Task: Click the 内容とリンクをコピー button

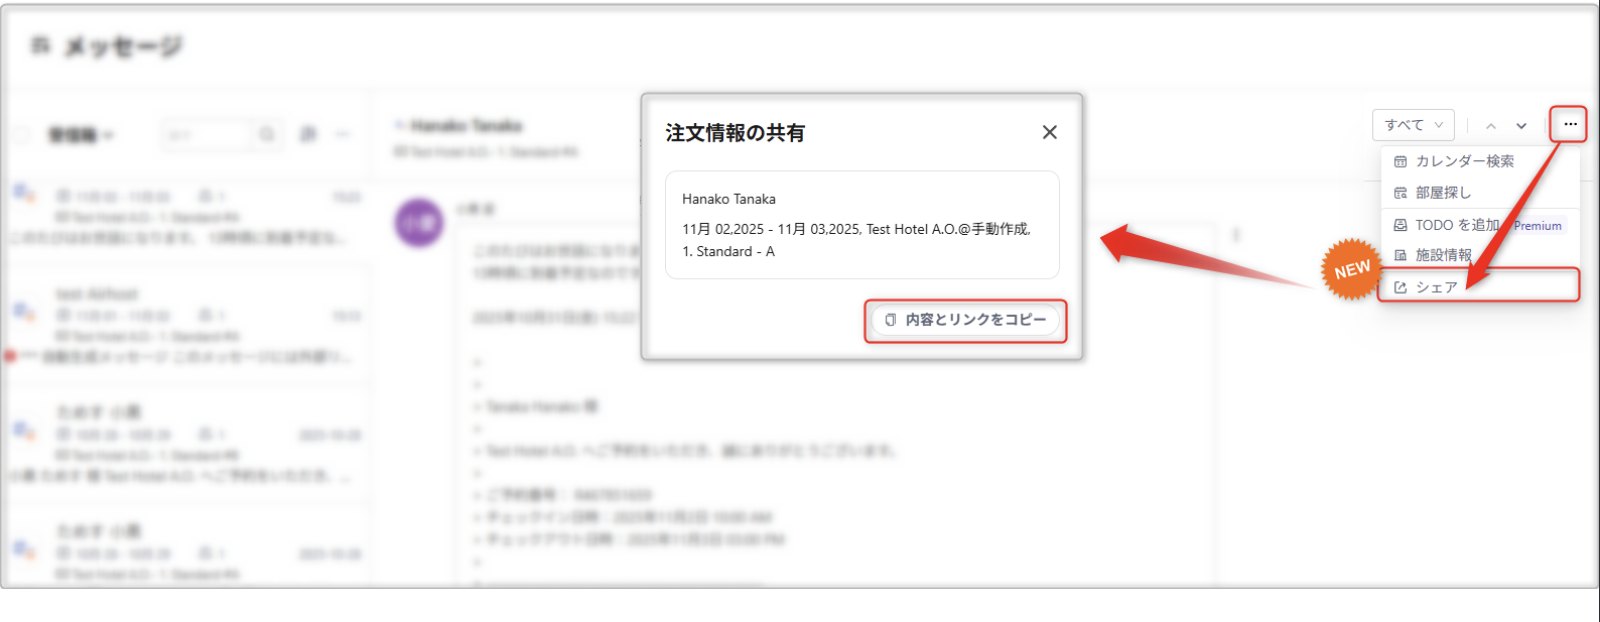Action: (966, 320)
